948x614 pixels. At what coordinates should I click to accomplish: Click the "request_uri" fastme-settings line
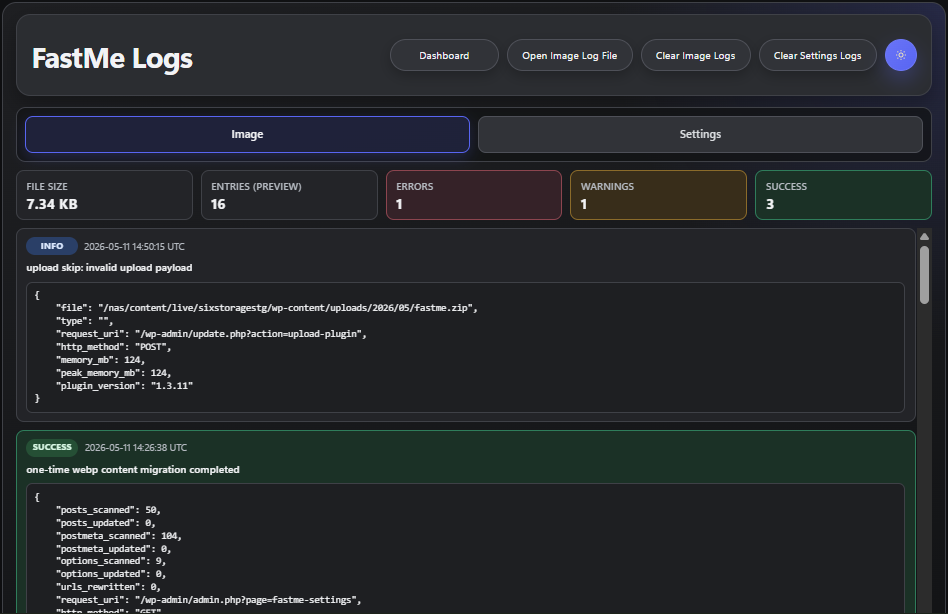click(x=209, y=600)
